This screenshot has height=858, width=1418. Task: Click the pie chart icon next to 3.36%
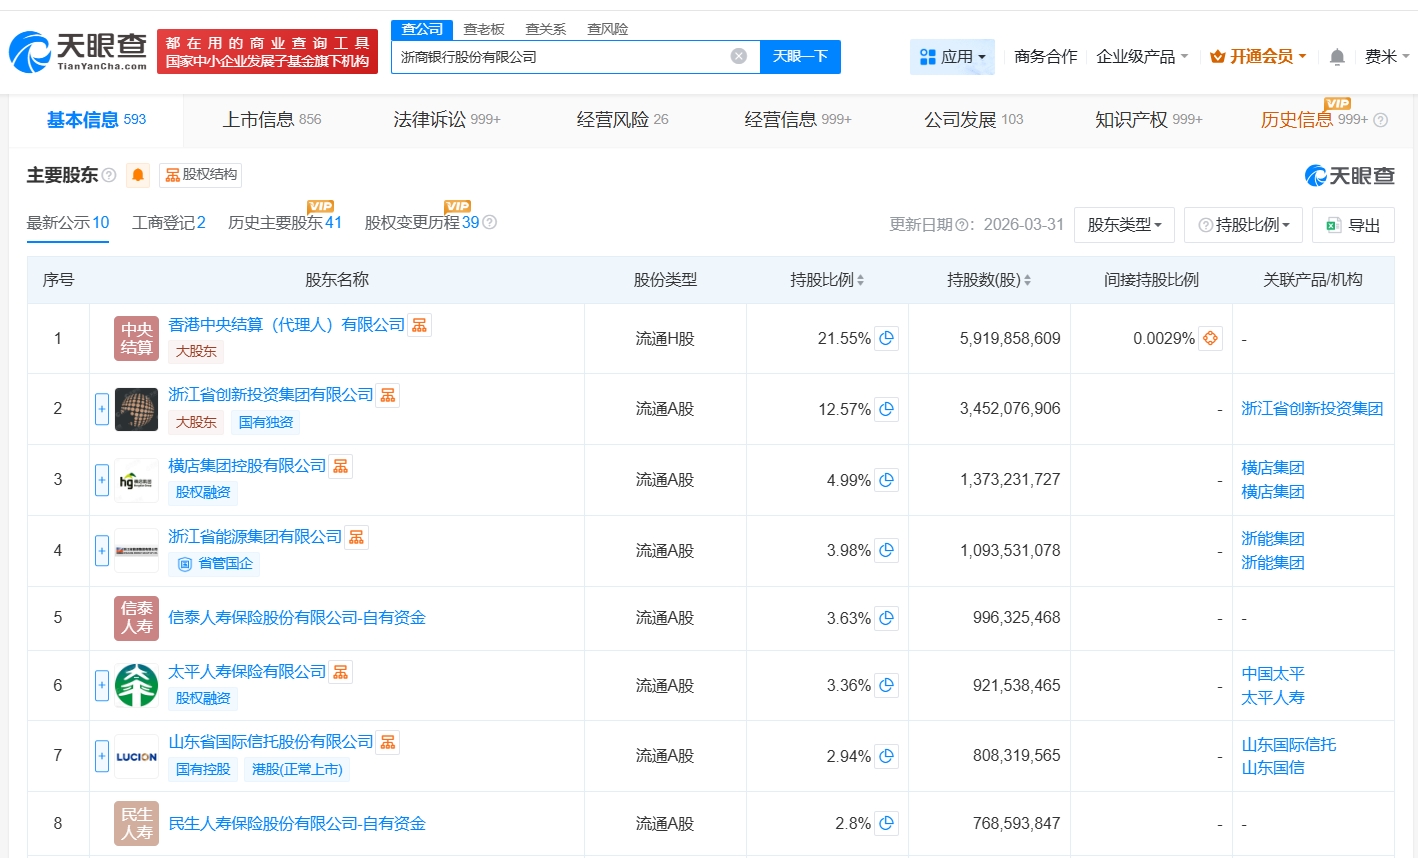coord(886,685)
